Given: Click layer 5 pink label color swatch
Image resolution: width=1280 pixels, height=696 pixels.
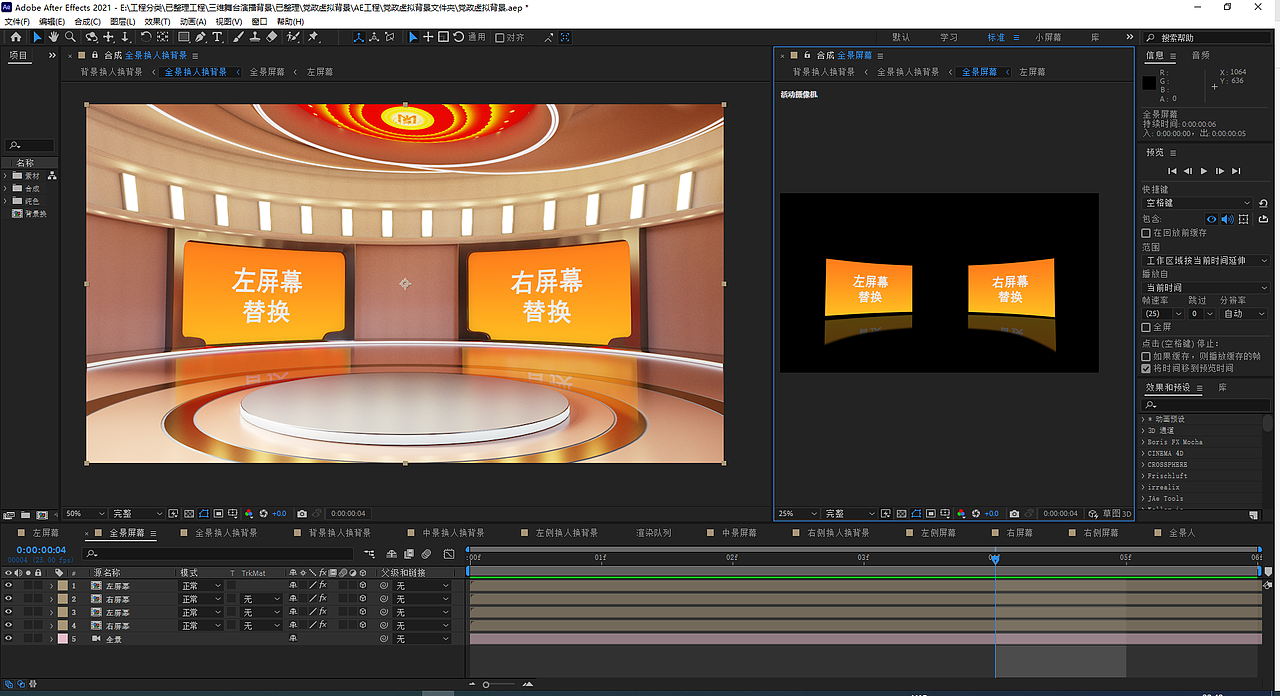Looking at the screenshot, I should click(62, 638).
